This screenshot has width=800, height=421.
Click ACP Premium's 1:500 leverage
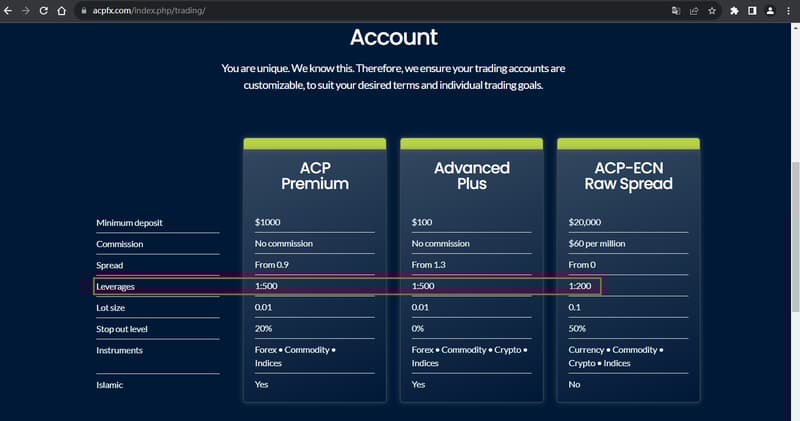[266, 286]
